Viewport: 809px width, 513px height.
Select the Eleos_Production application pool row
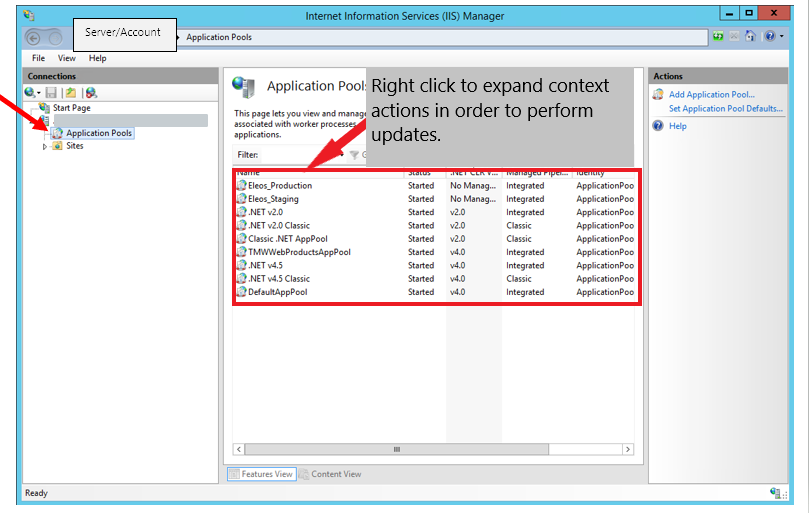(x=435, y=185)
